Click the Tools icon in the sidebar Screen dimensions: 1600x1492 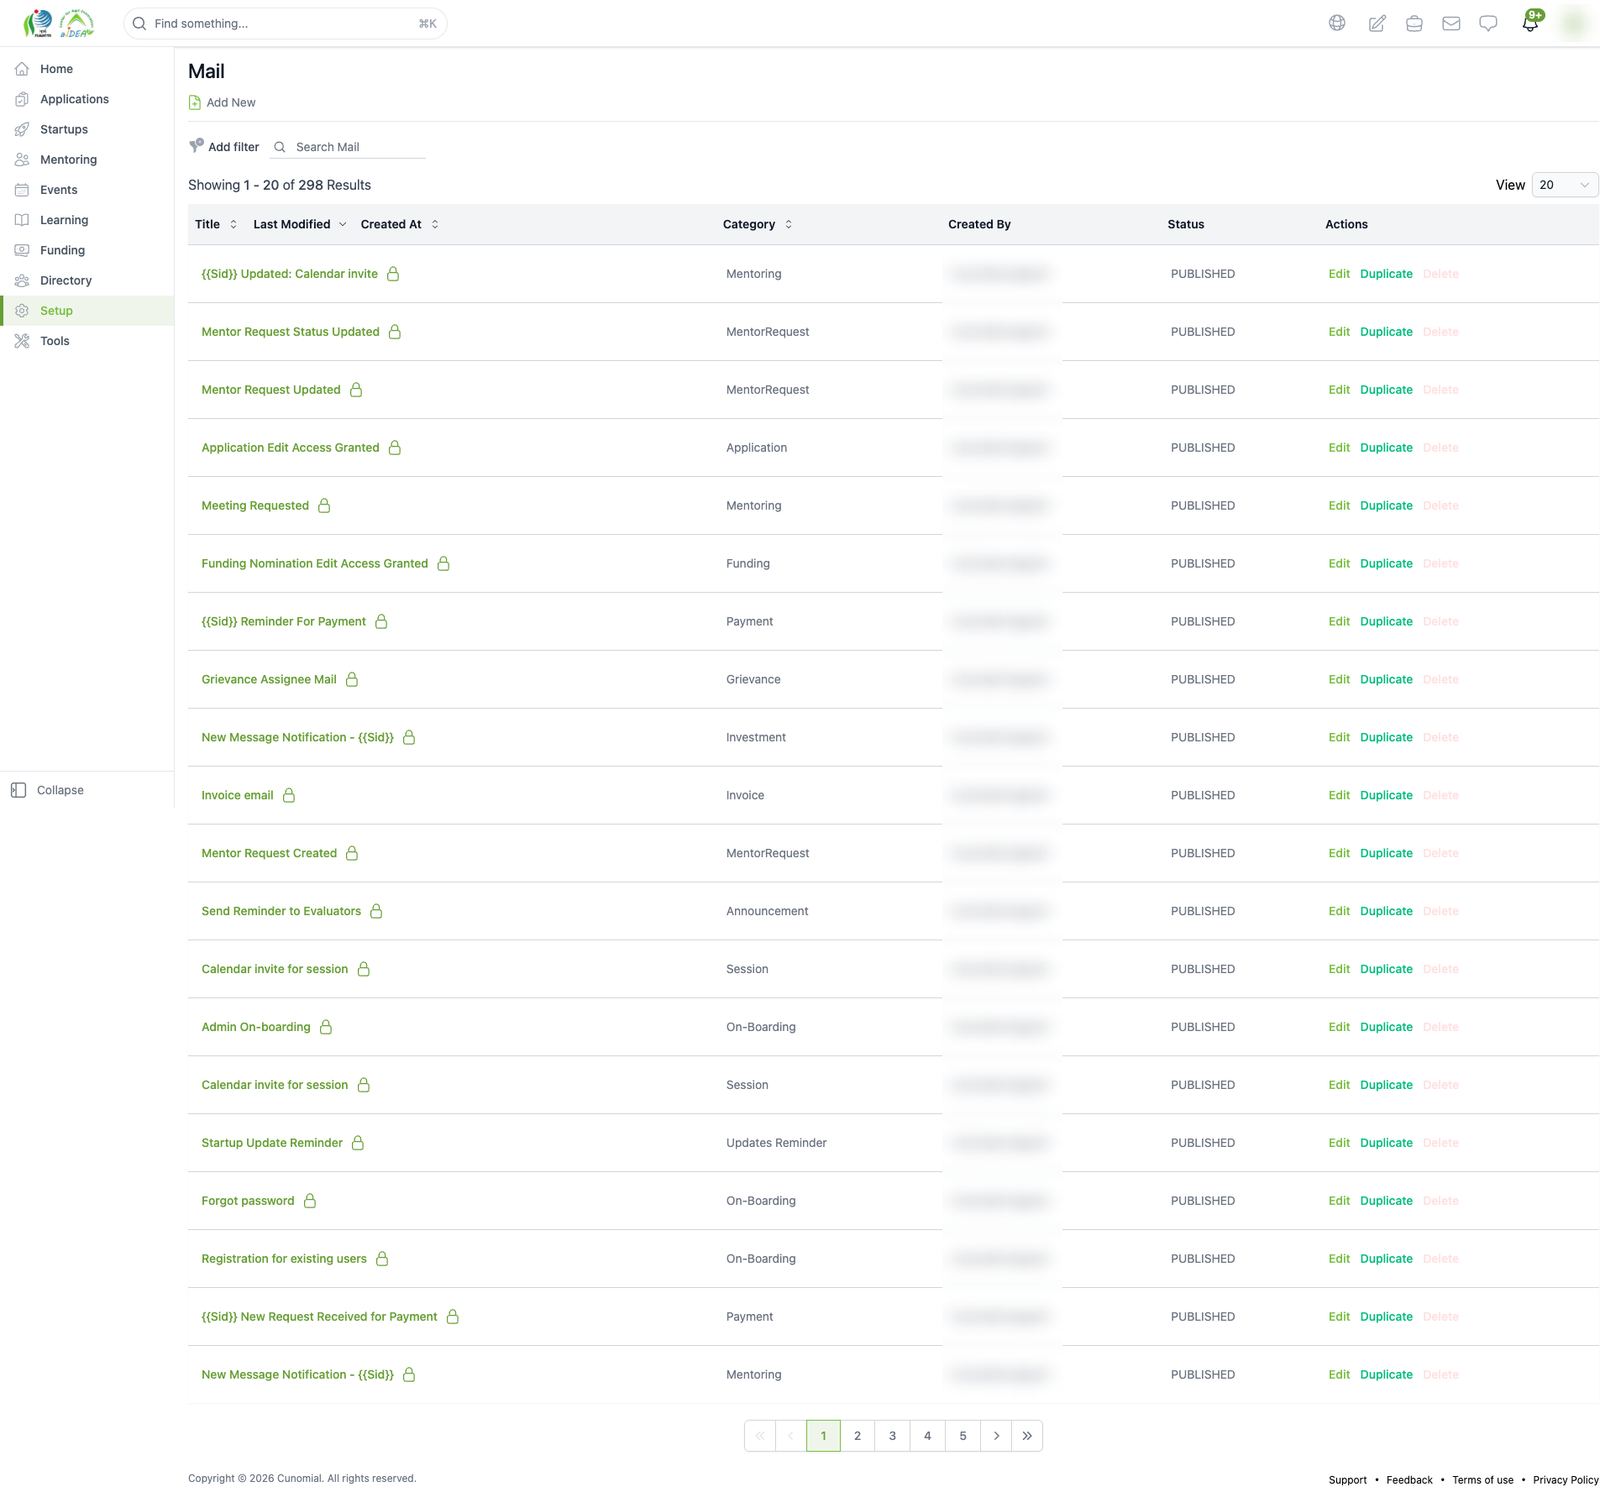click(22, 341)
